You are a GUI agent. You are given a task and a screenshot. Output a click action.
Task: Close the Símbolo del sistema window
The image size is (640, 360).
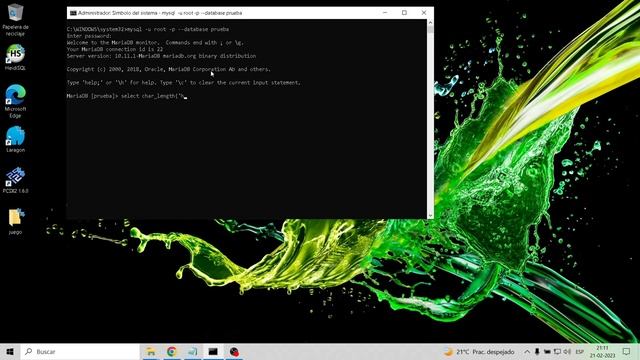[424, 13]
